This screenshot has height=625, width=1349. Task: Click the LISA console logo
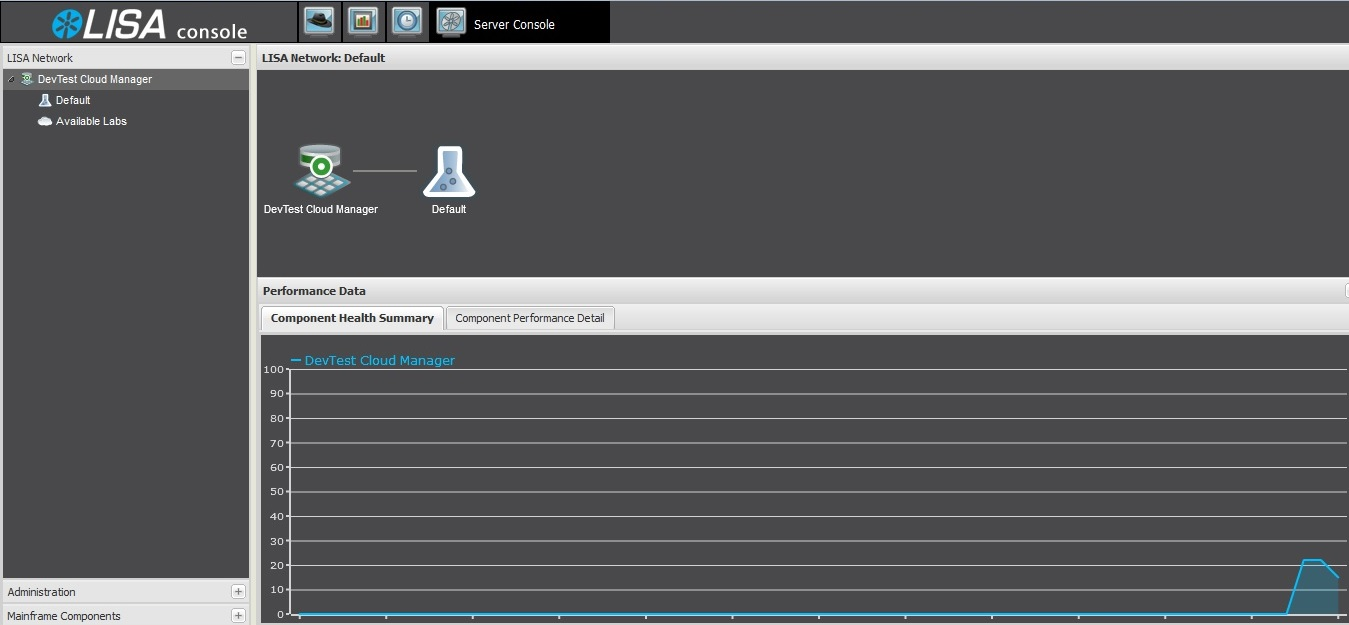click(150, 24)
